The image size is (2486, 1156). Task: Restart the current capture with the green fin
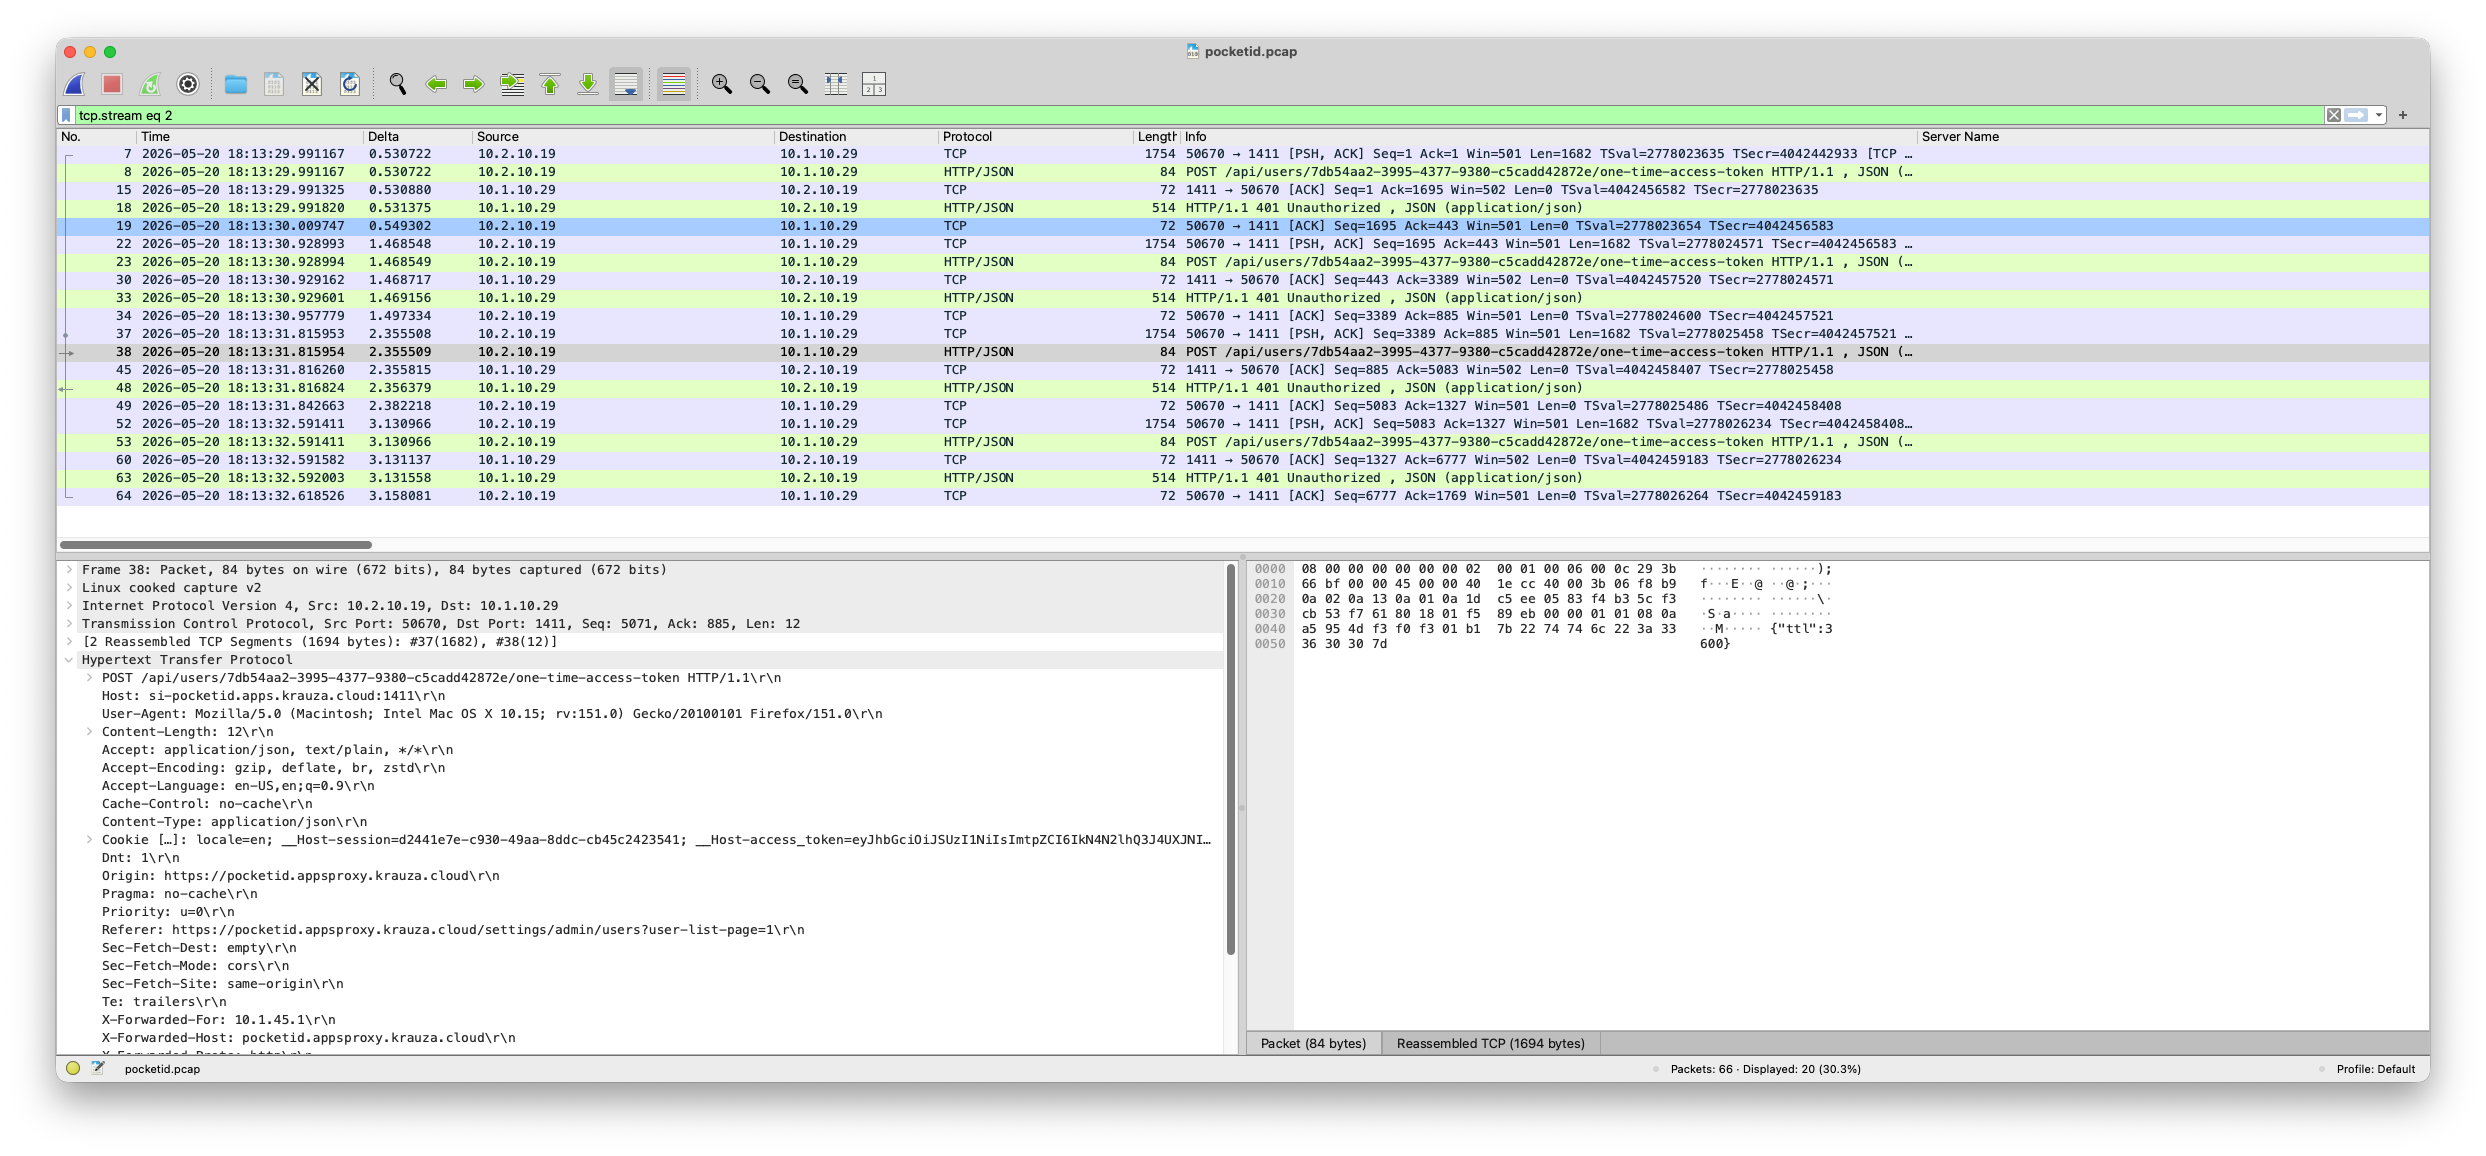tap(150, 84)
